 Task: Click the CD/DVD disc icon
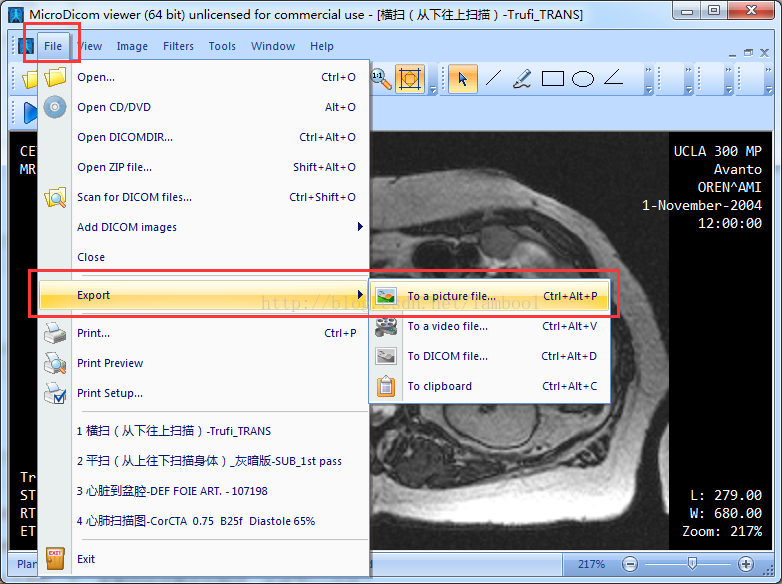pos(55,107)
